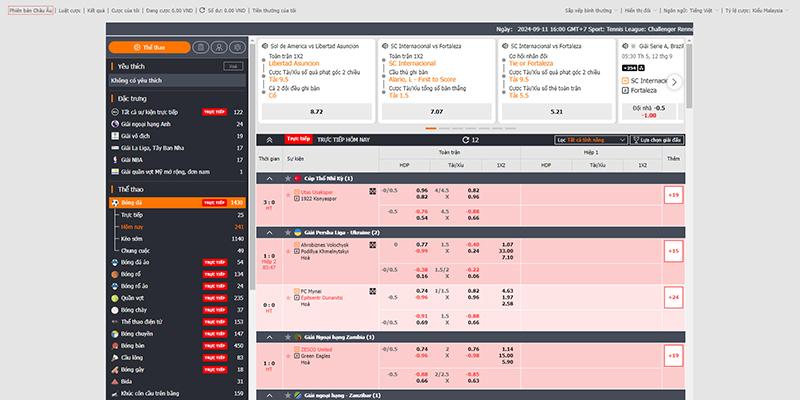Click the live match tracker icon for FC Mynai
Image resolution: width=800 pixels, height=400 pixels.
372,291
